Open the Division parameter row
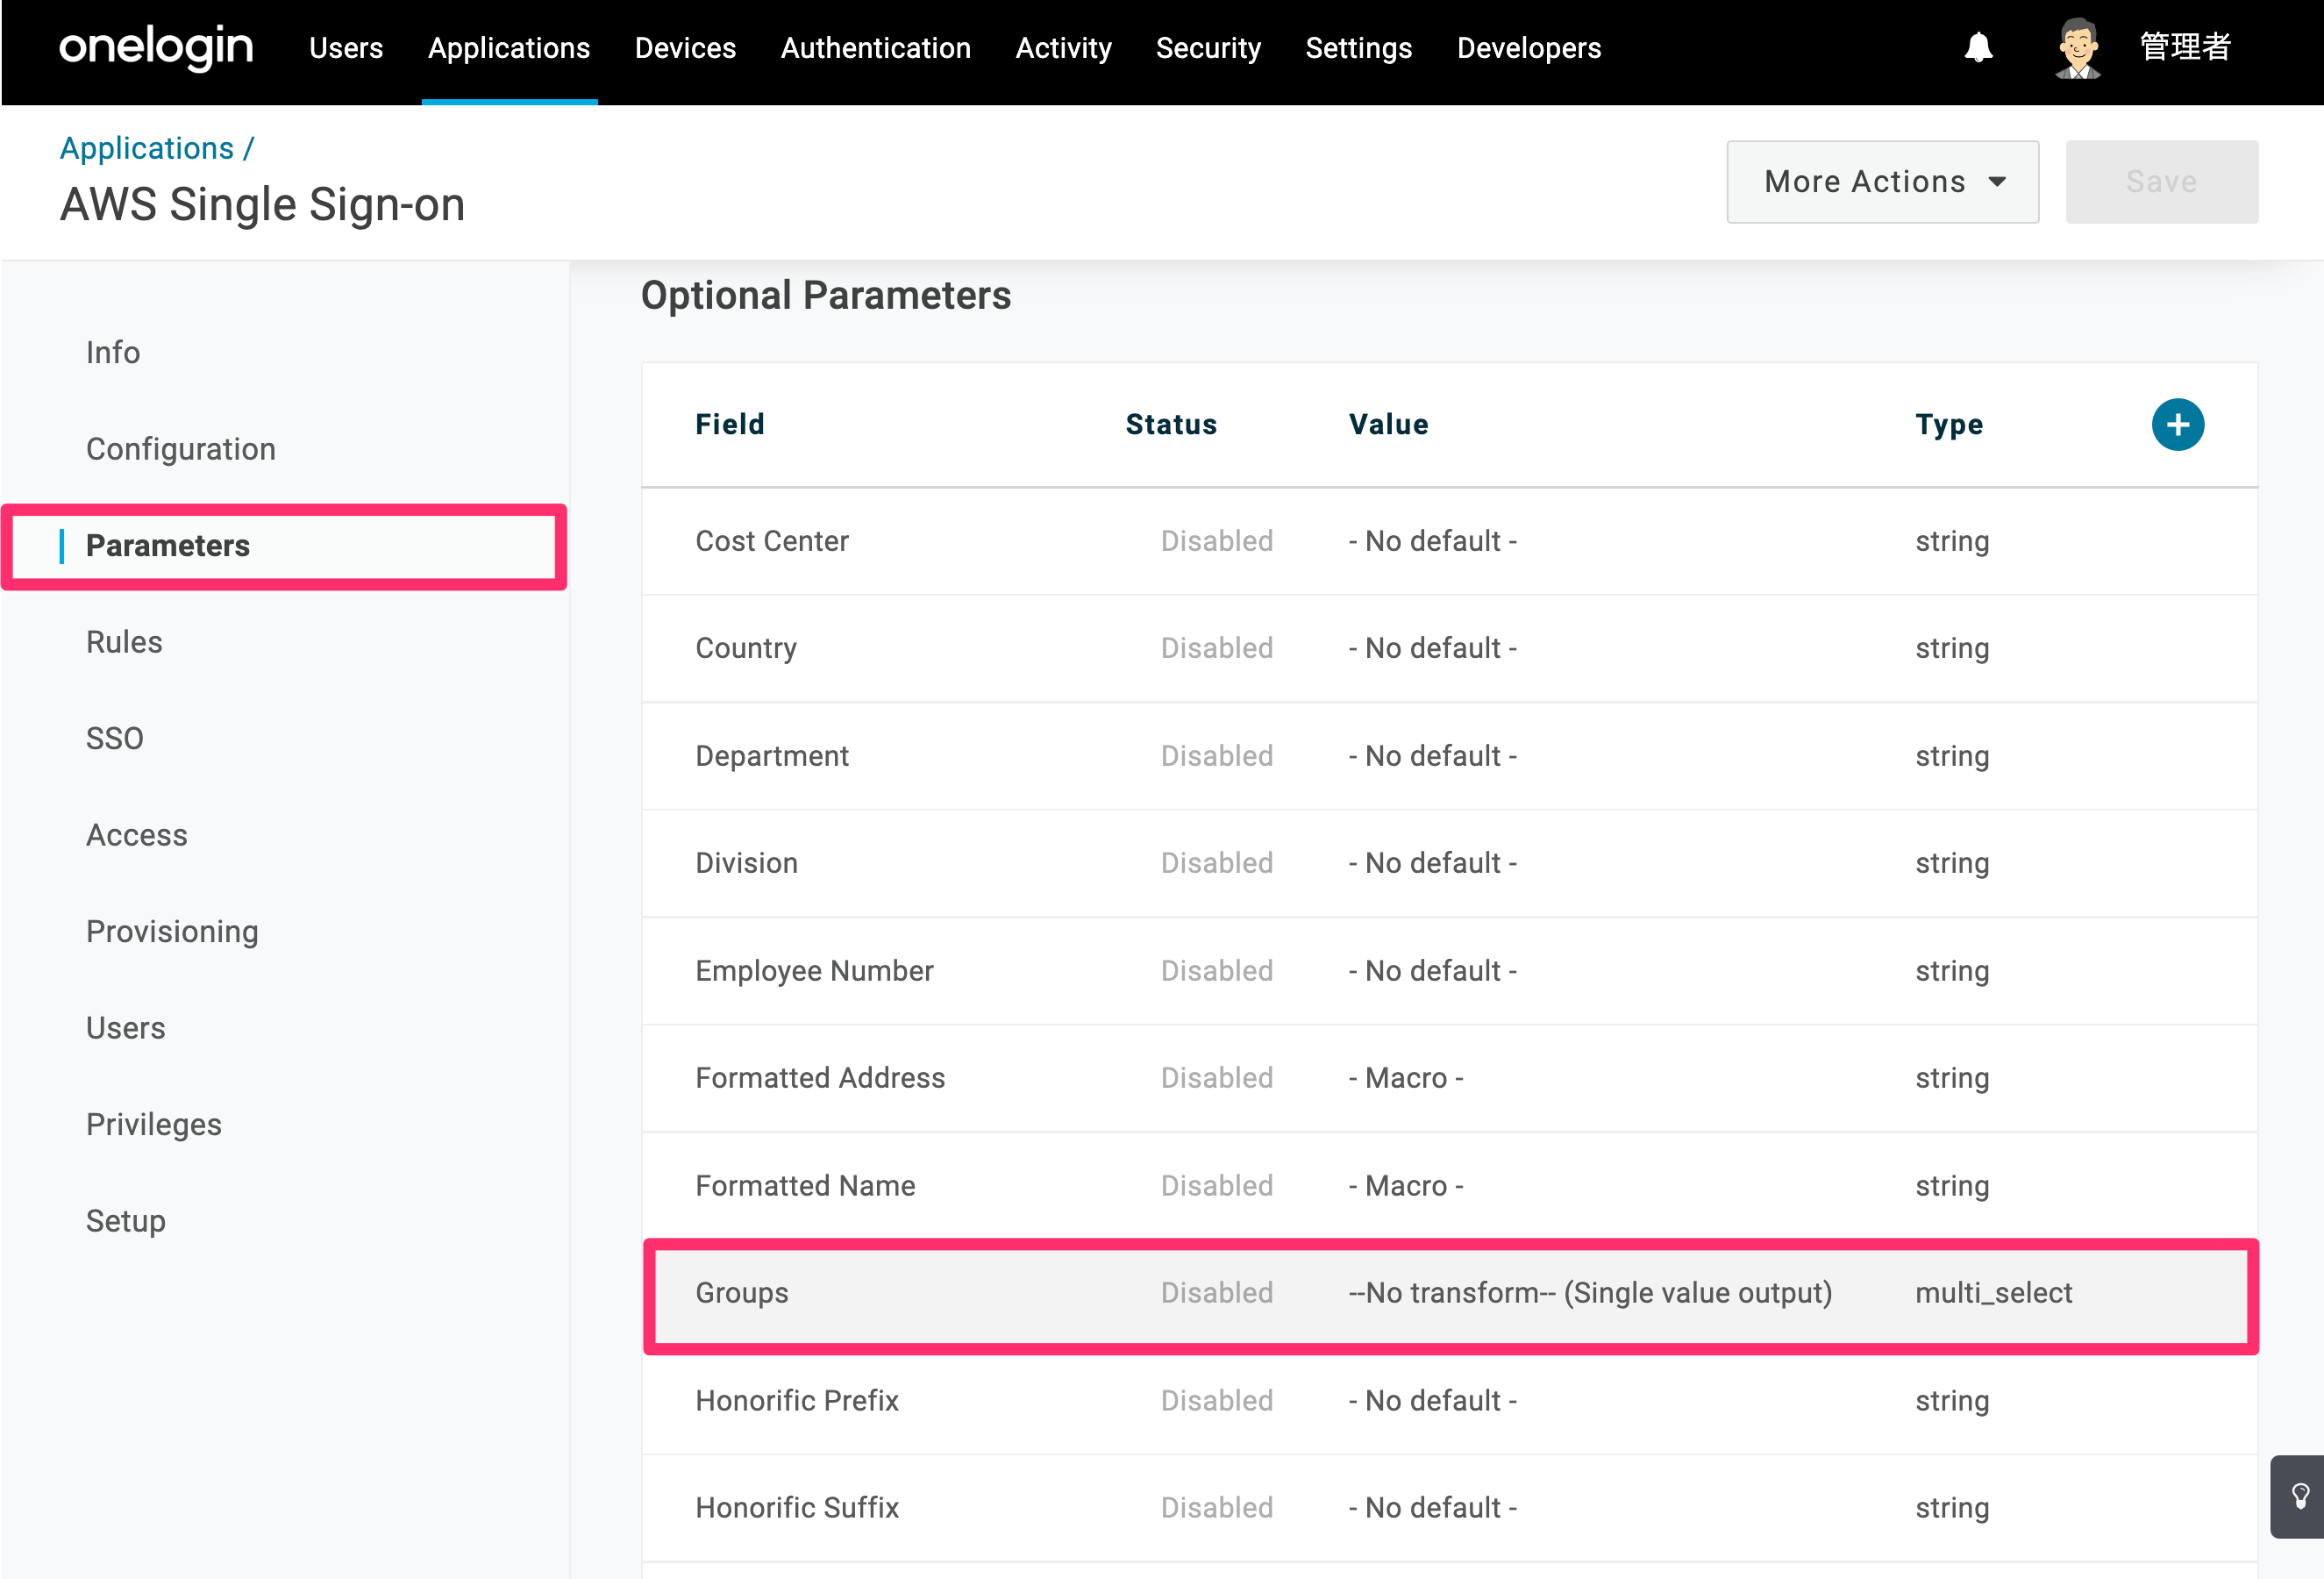Viewport: 2324px width, 1579px height. pyautogui.click(x=1449, y=863)
